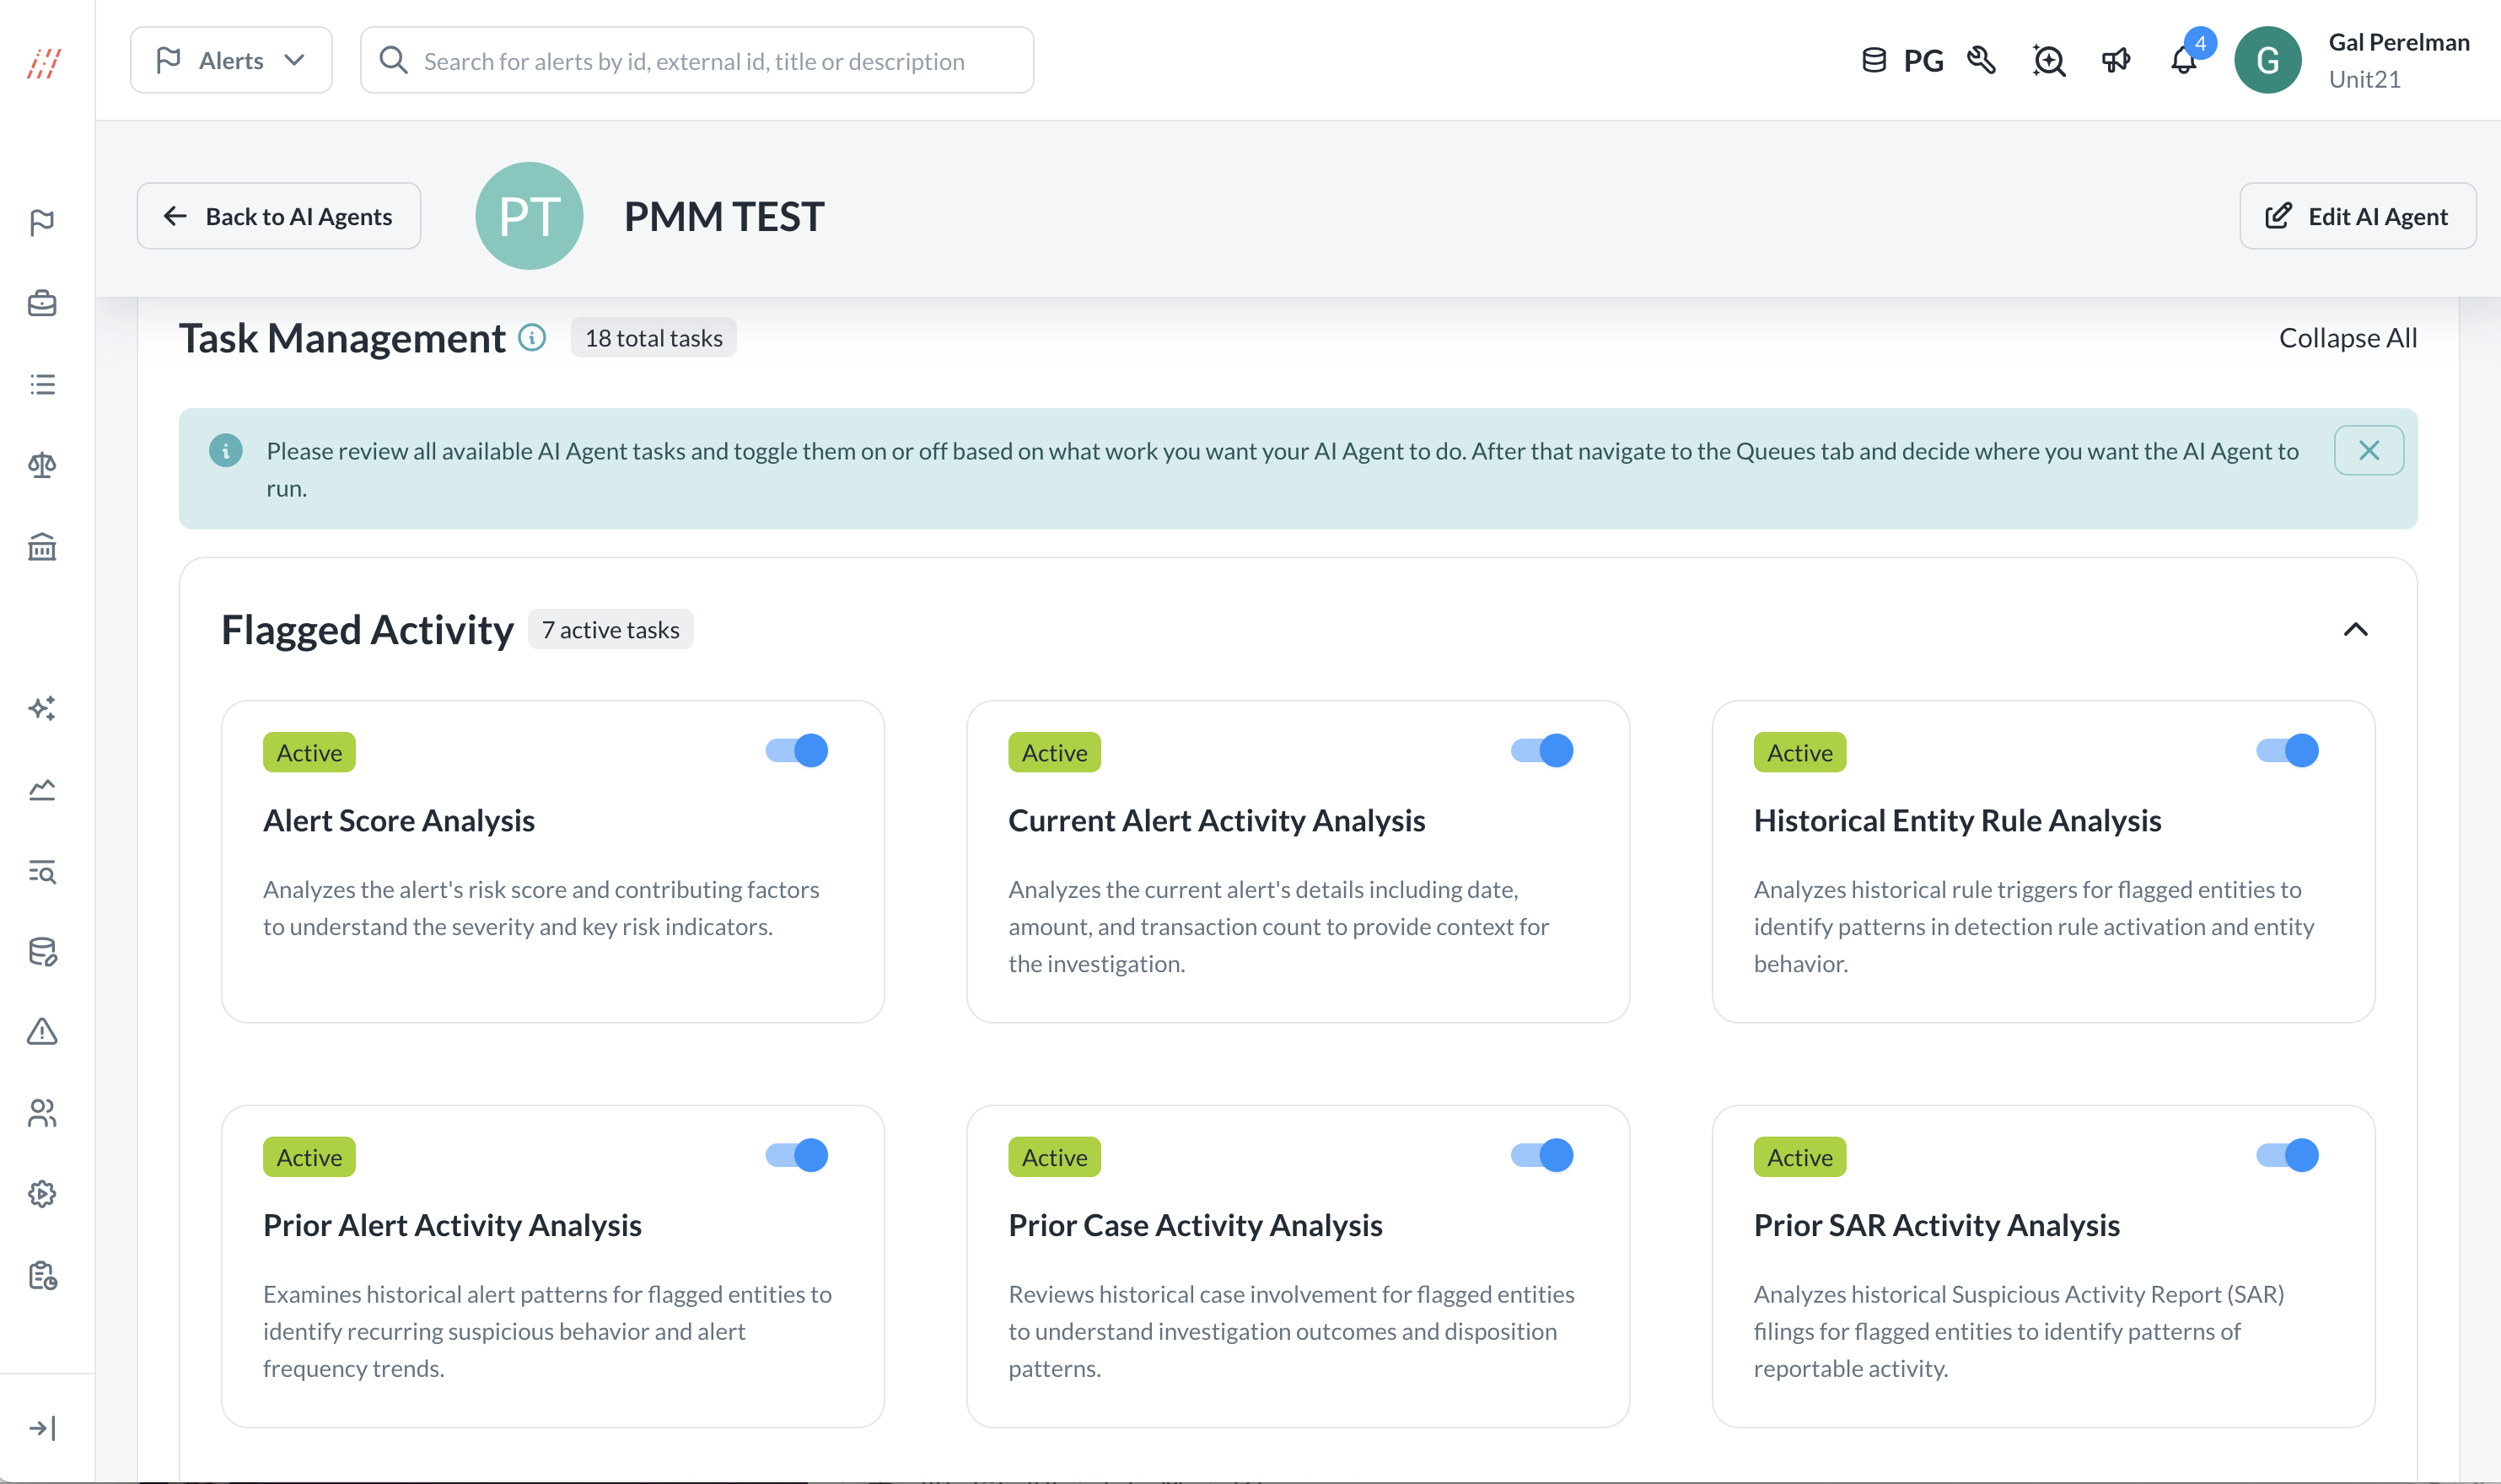Click the green G user avatar
The width and height of the screenshot is (2501, 1484).
coord(2267,60)
